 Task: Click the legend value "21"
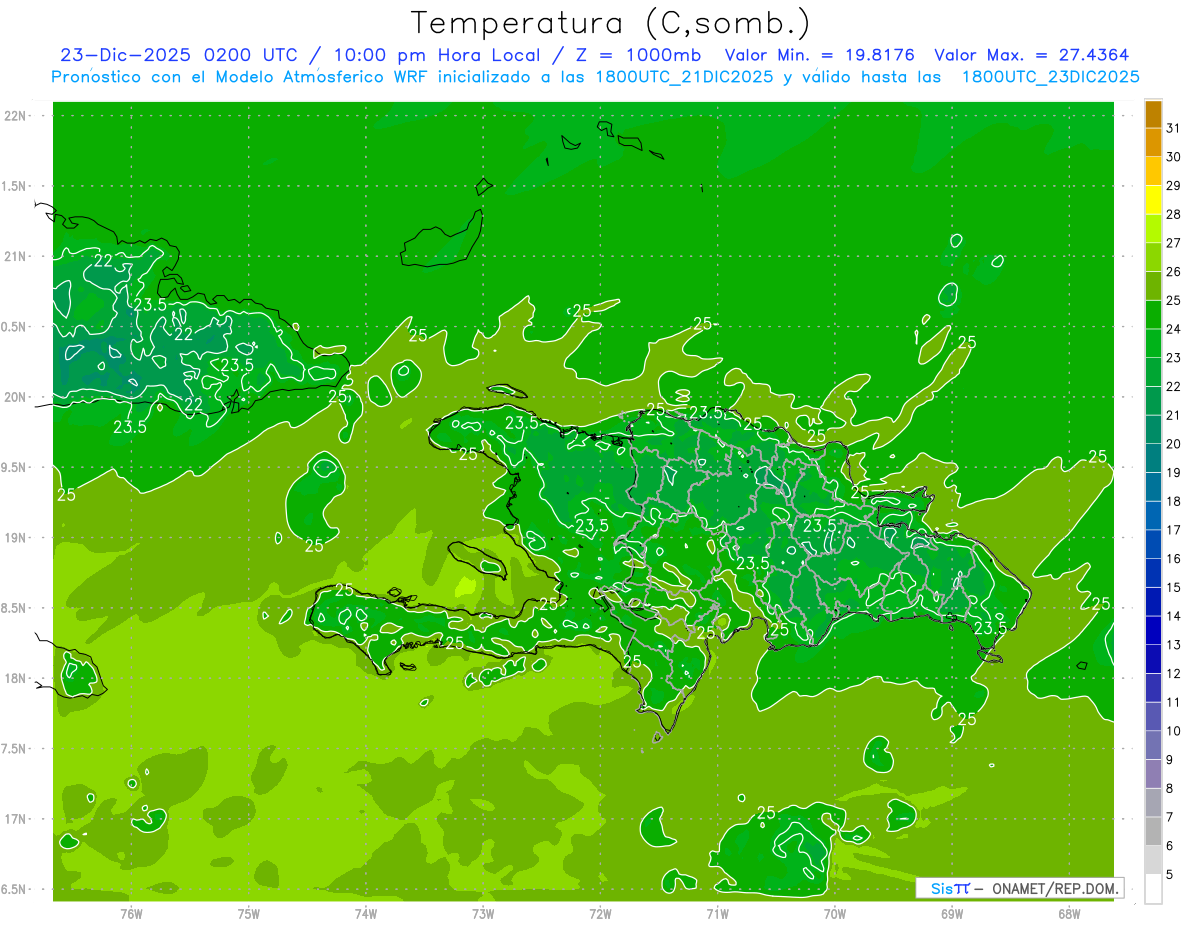tap(1174, 415)
